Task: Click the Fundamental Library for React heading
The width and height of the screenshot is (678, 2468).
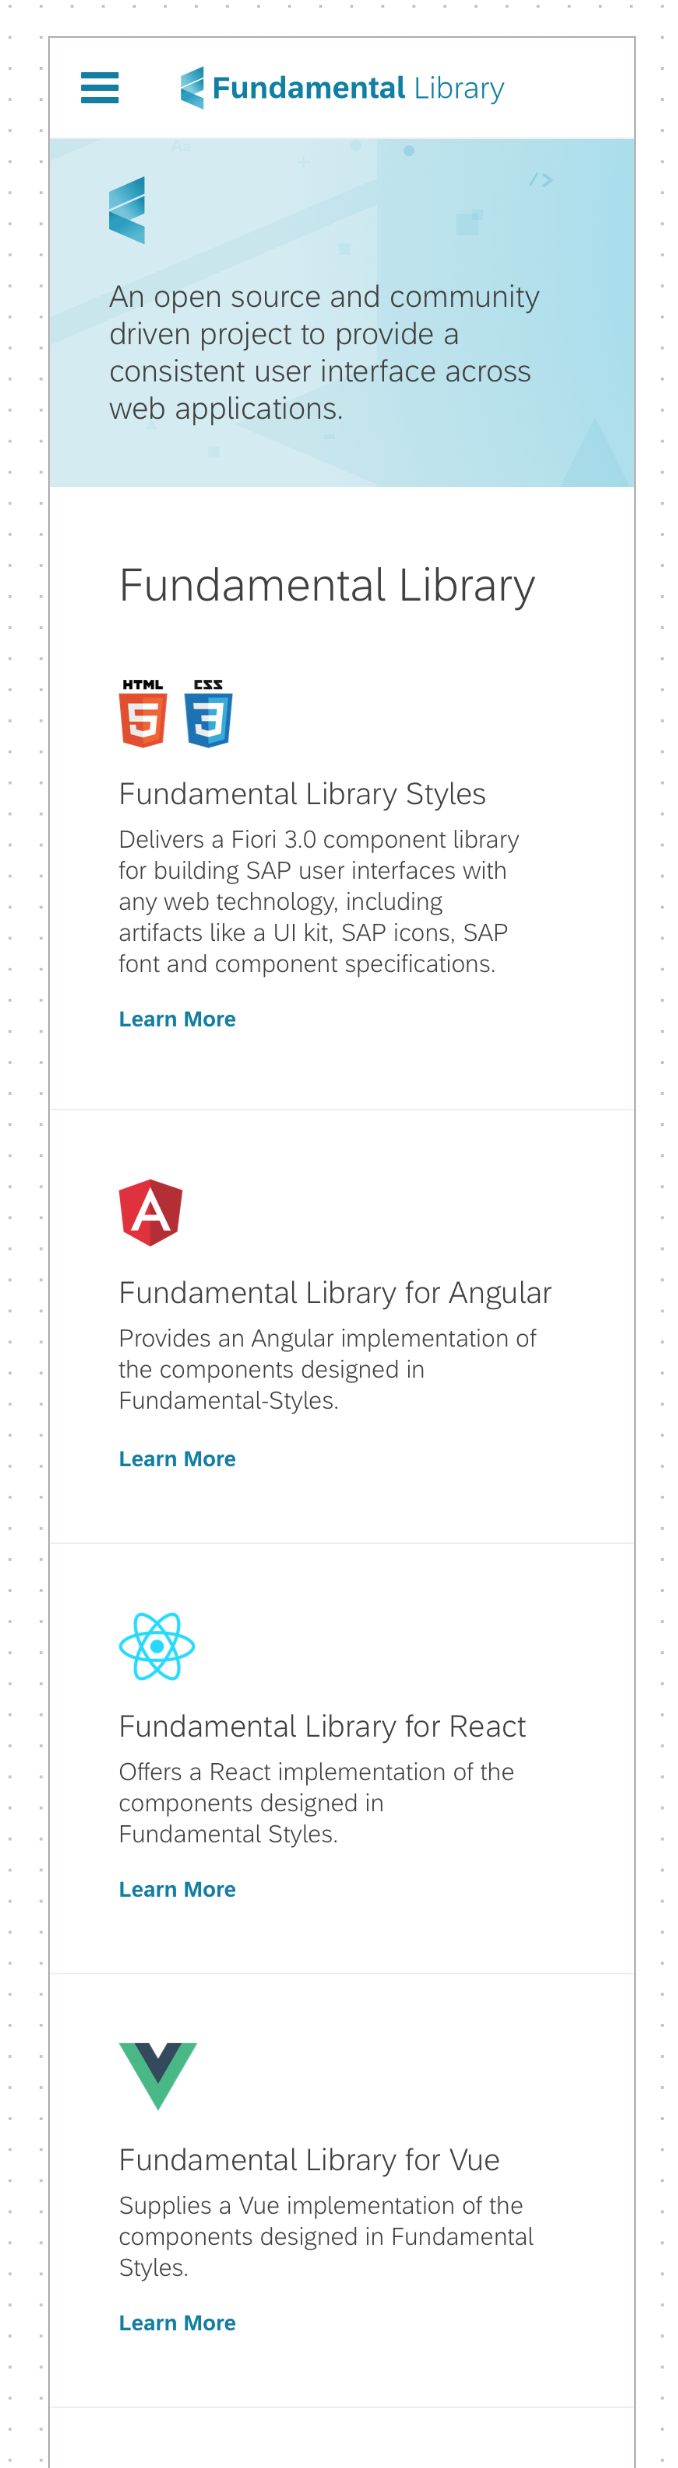Action: click(x=322, y=1727)
